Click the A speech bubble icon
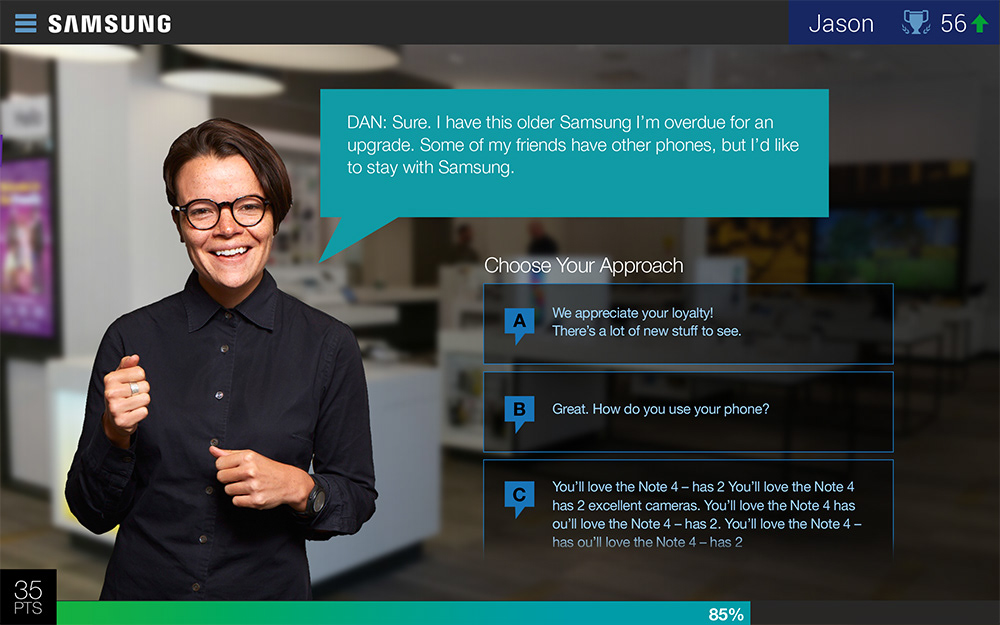 519,325
